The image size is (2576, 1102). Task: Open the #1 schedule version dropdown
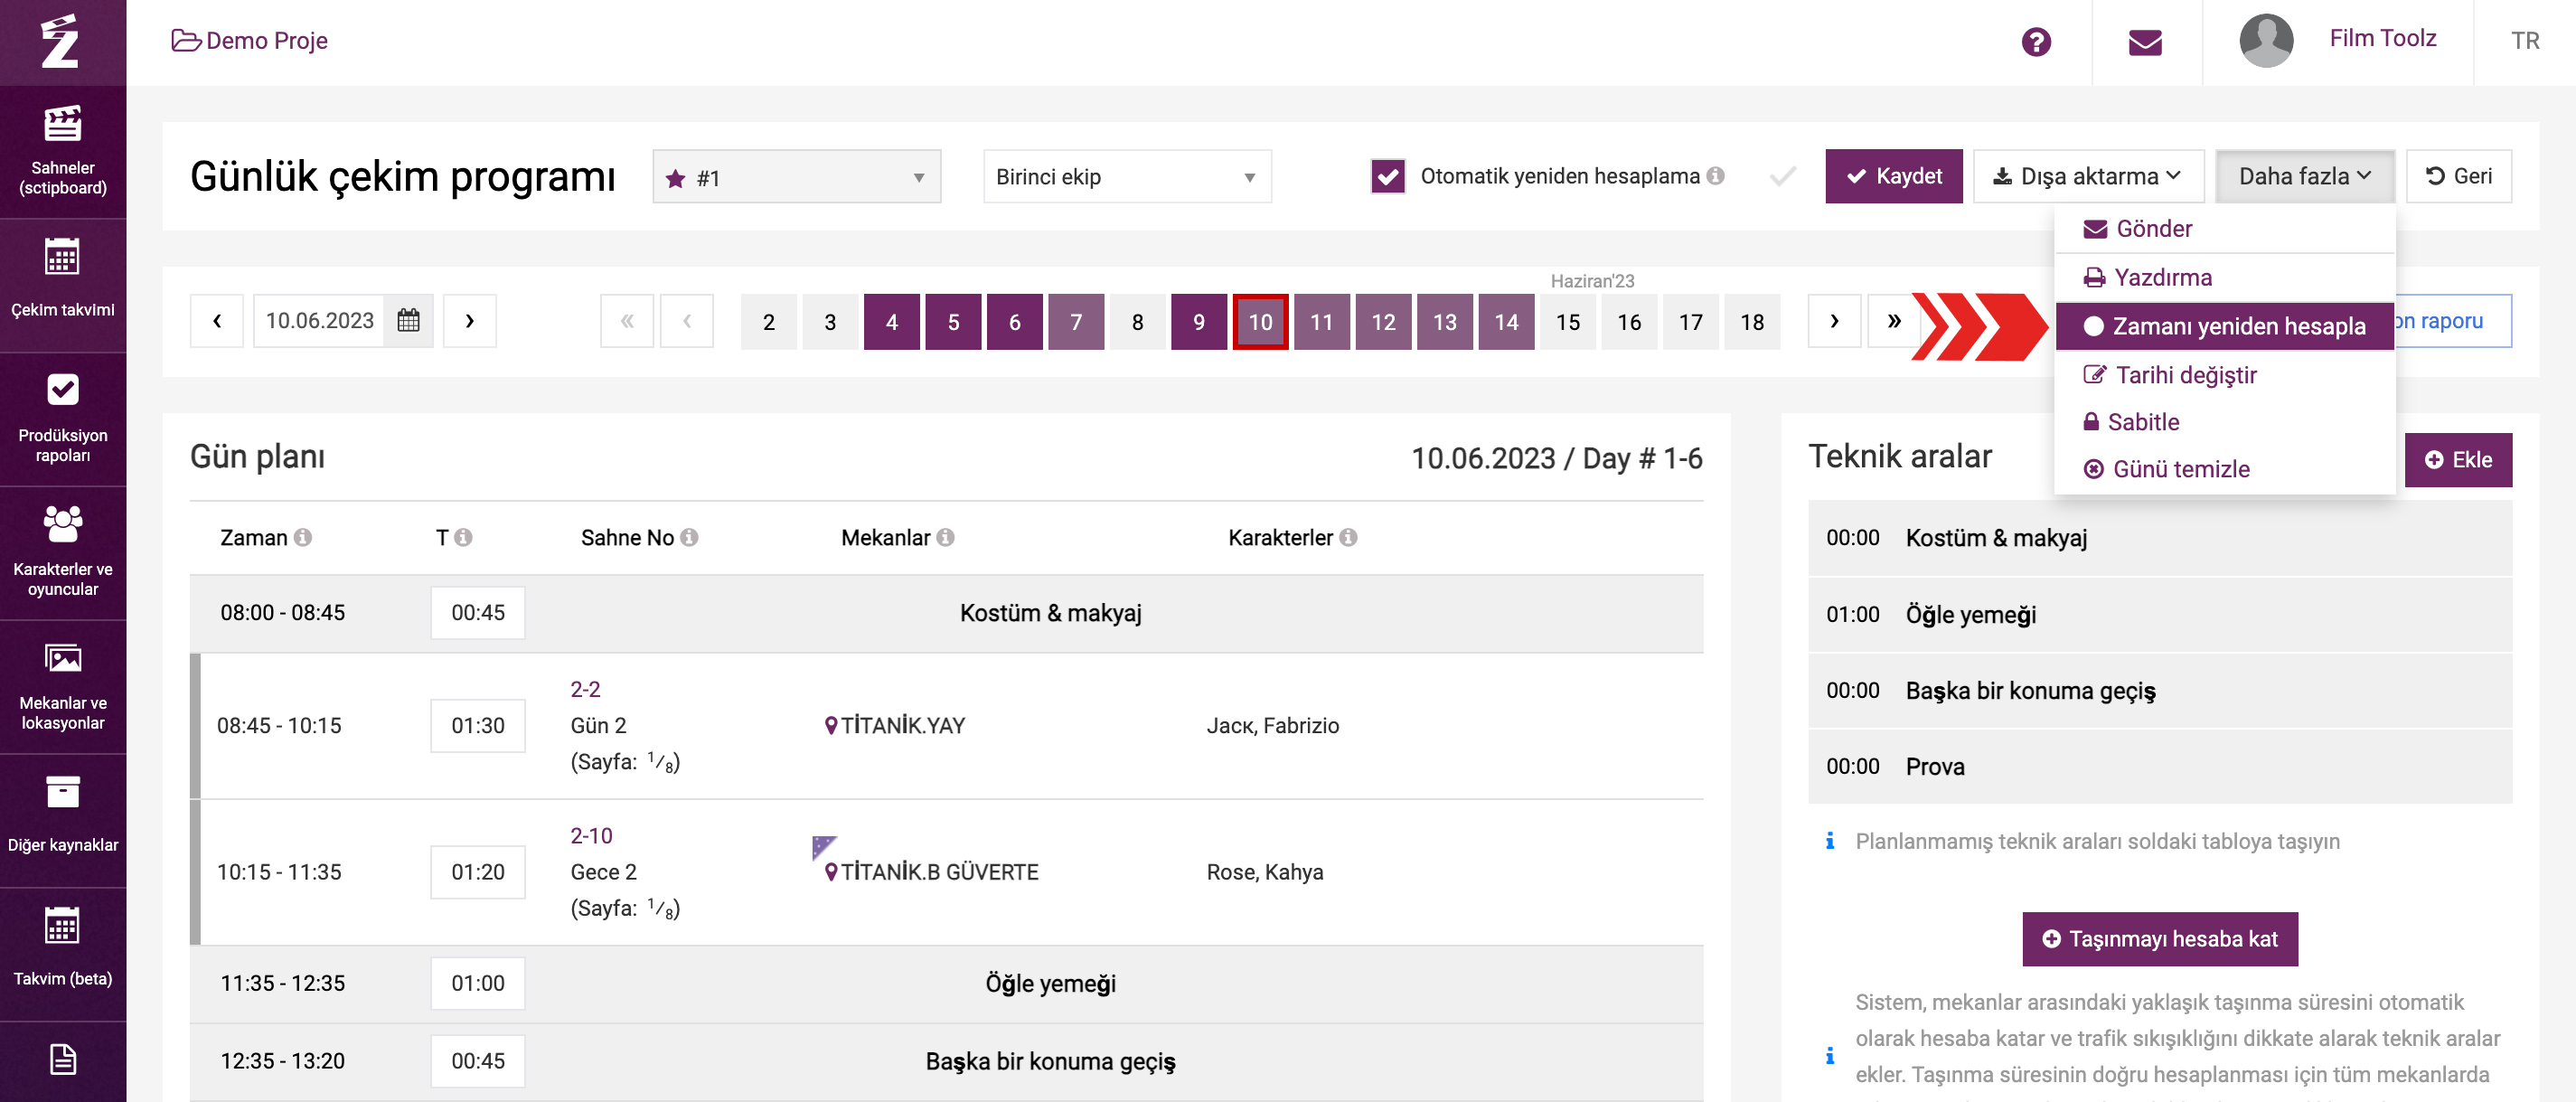pos(796,177)
